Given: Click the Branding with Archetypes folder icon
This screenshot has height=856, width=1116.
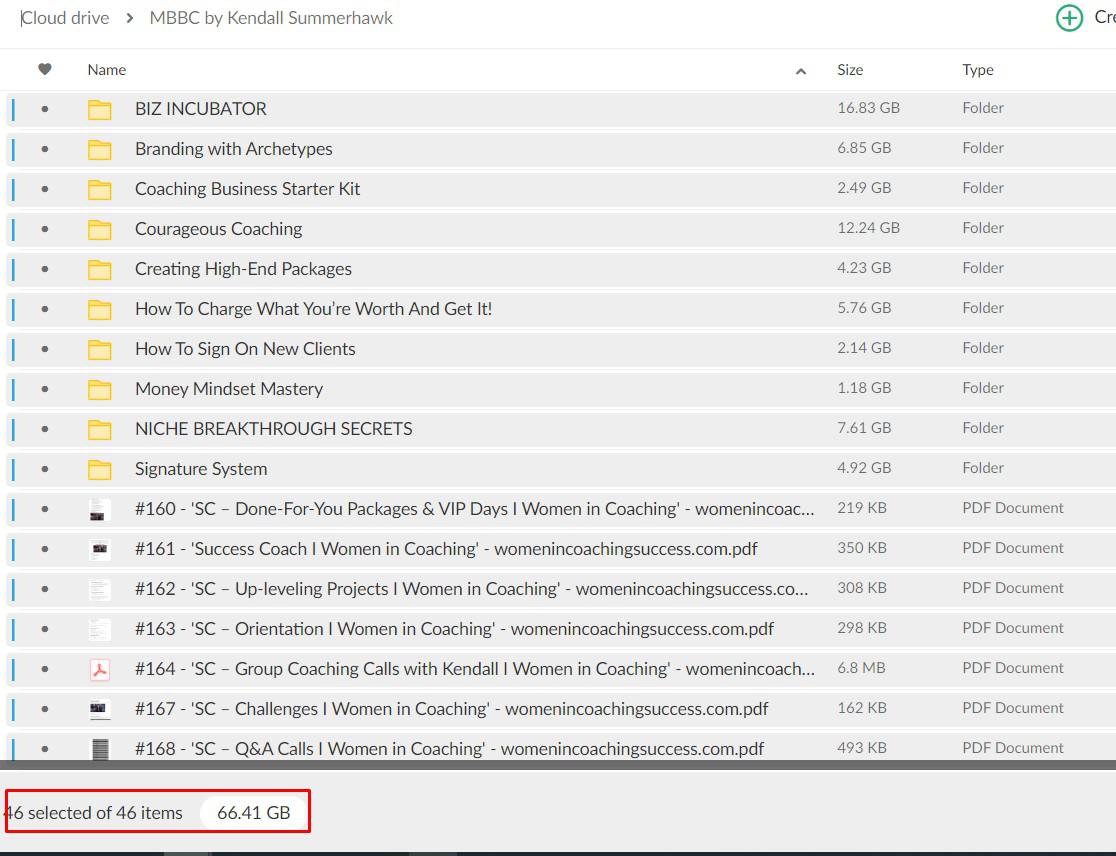Looking at the screenshot, I should (x=99, y=149).
